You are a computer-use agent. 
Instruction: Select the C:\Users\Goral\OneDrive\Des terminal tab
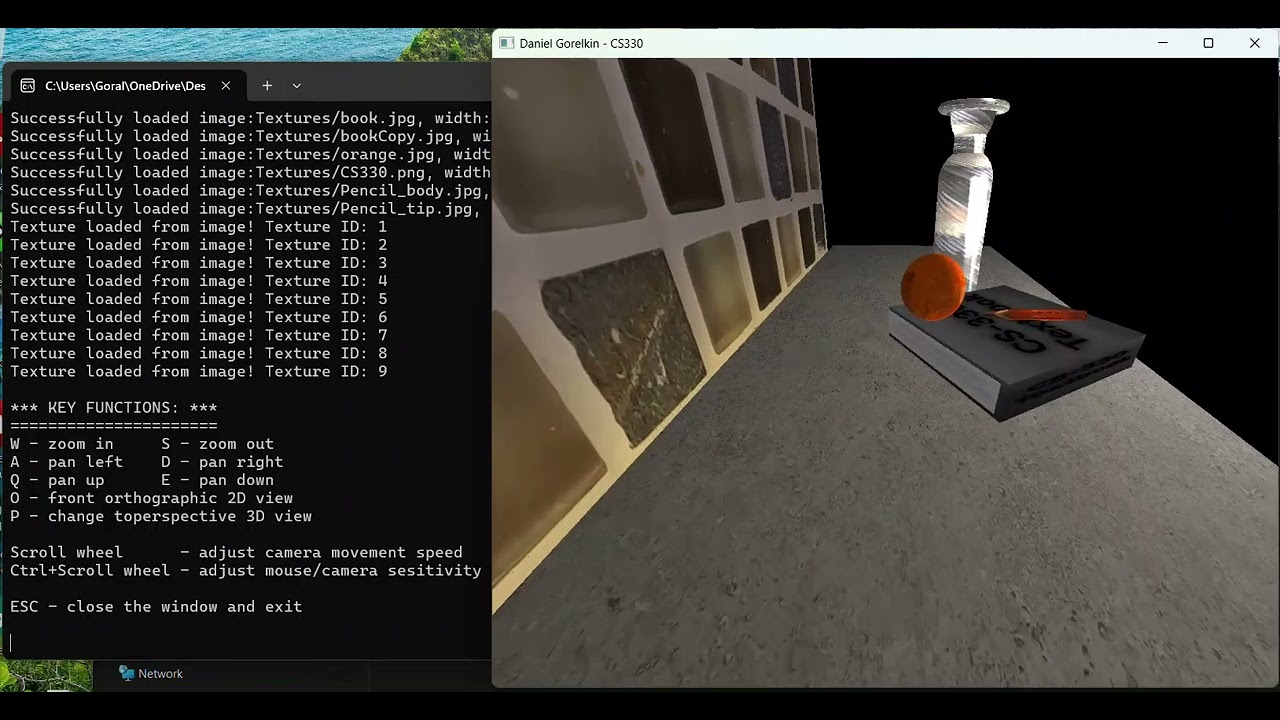coord(125,86)
